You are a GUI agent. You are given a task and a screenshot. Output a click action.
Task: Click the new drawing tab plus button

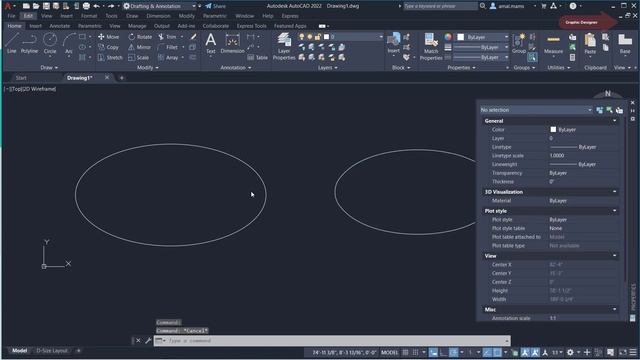click(122, 78)
